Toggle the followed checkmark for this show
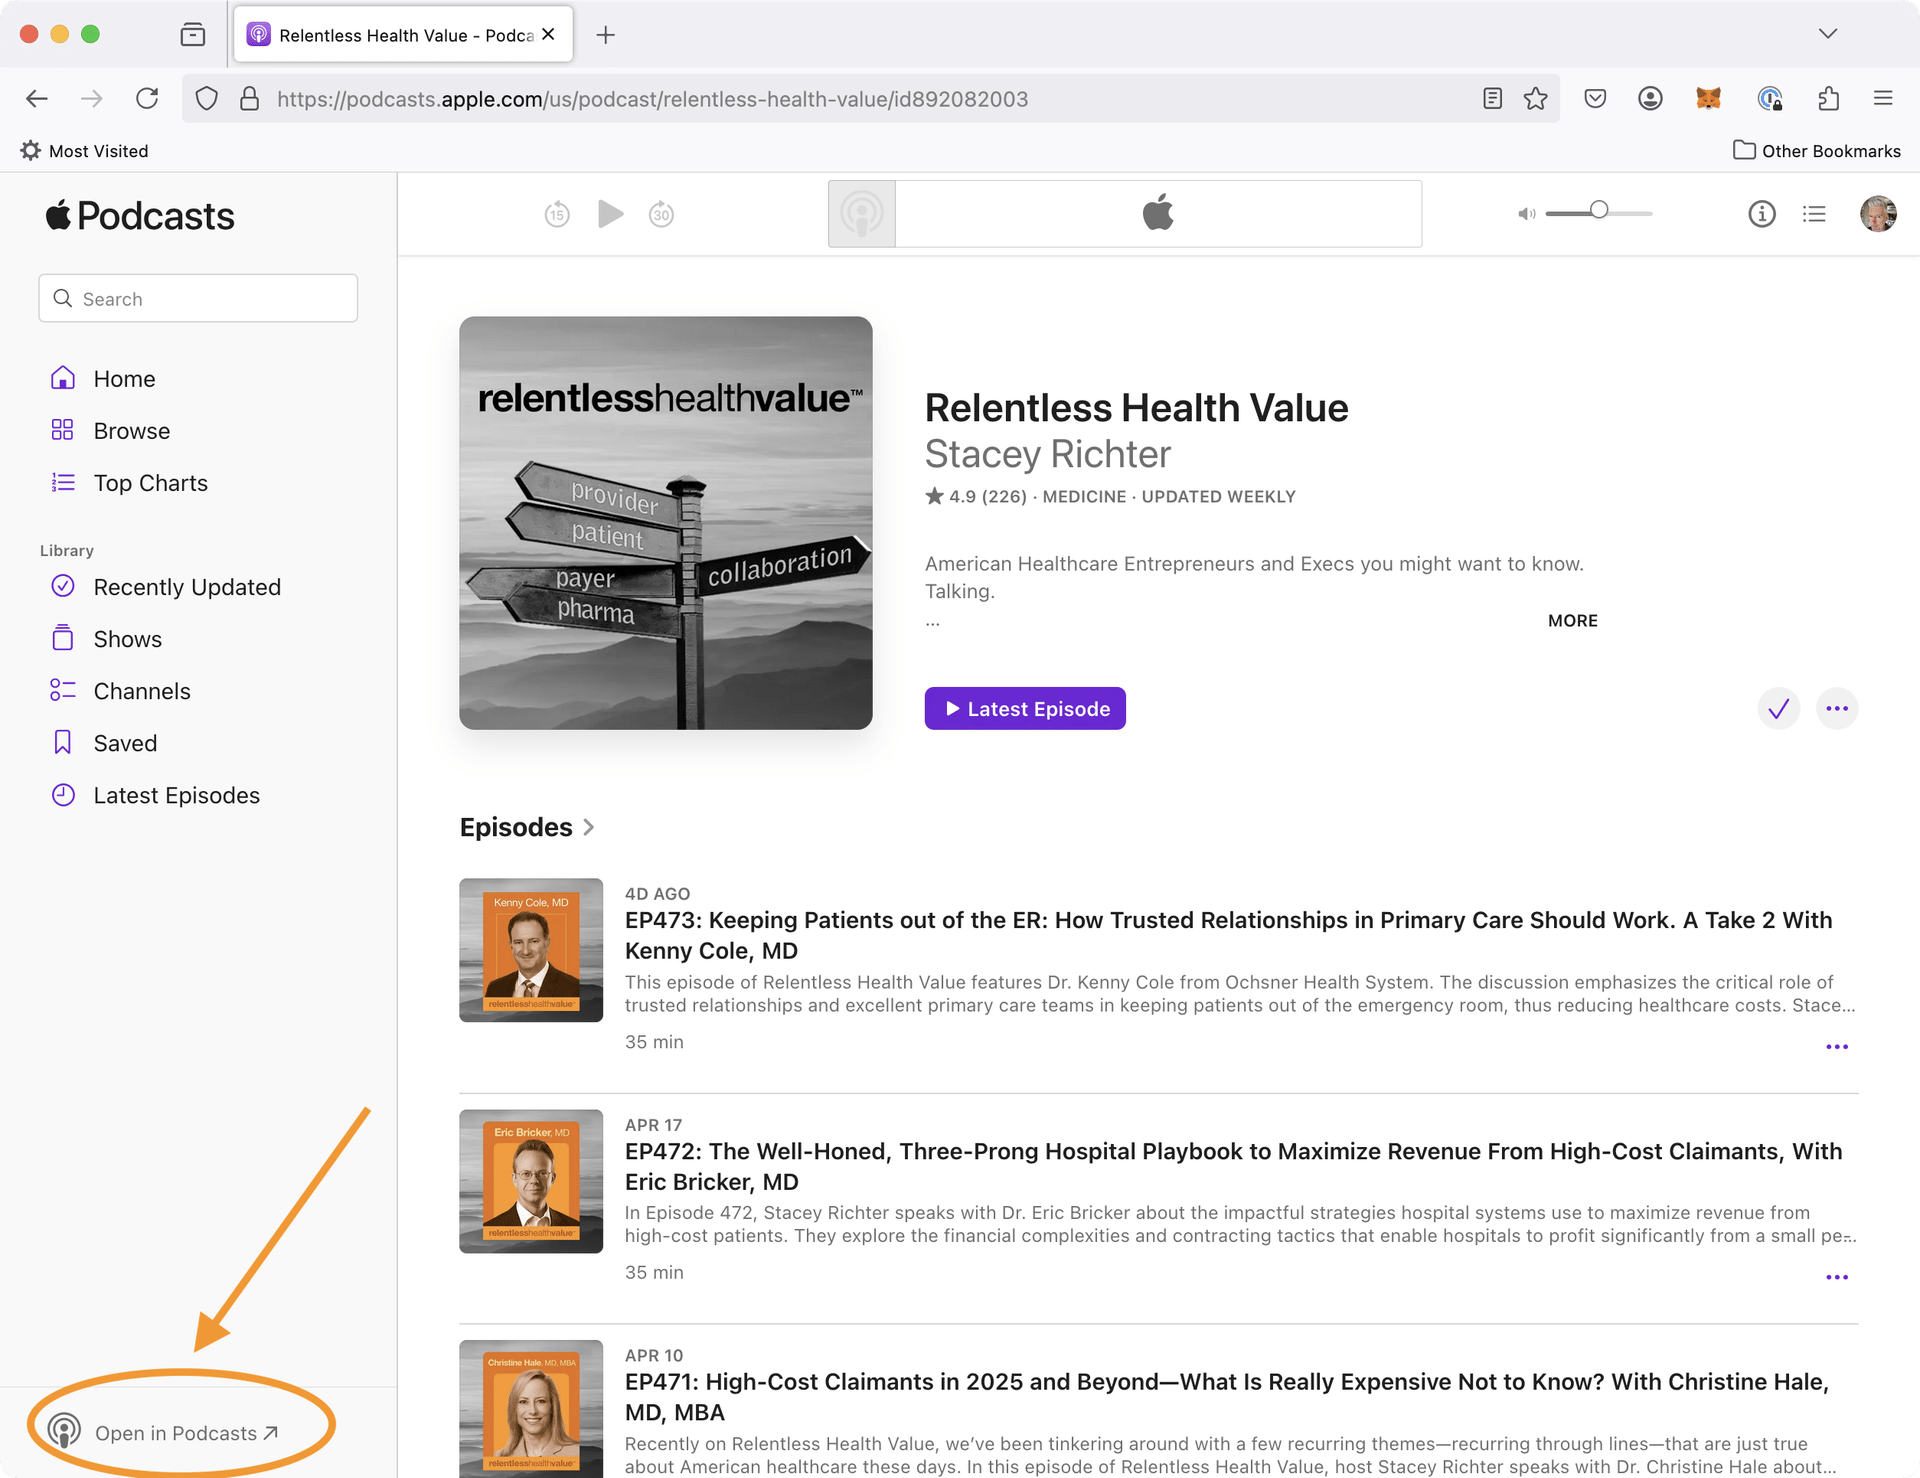Screen dimensions: 1920x1478 click(x=1778, y=709)
